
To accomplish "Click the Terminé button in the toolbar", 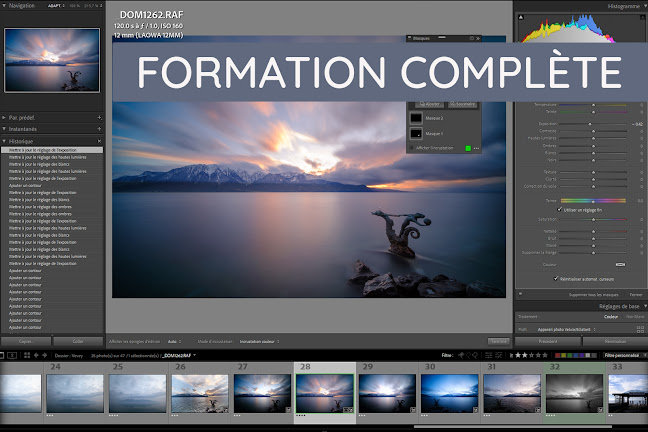I will tap(498, 341).
